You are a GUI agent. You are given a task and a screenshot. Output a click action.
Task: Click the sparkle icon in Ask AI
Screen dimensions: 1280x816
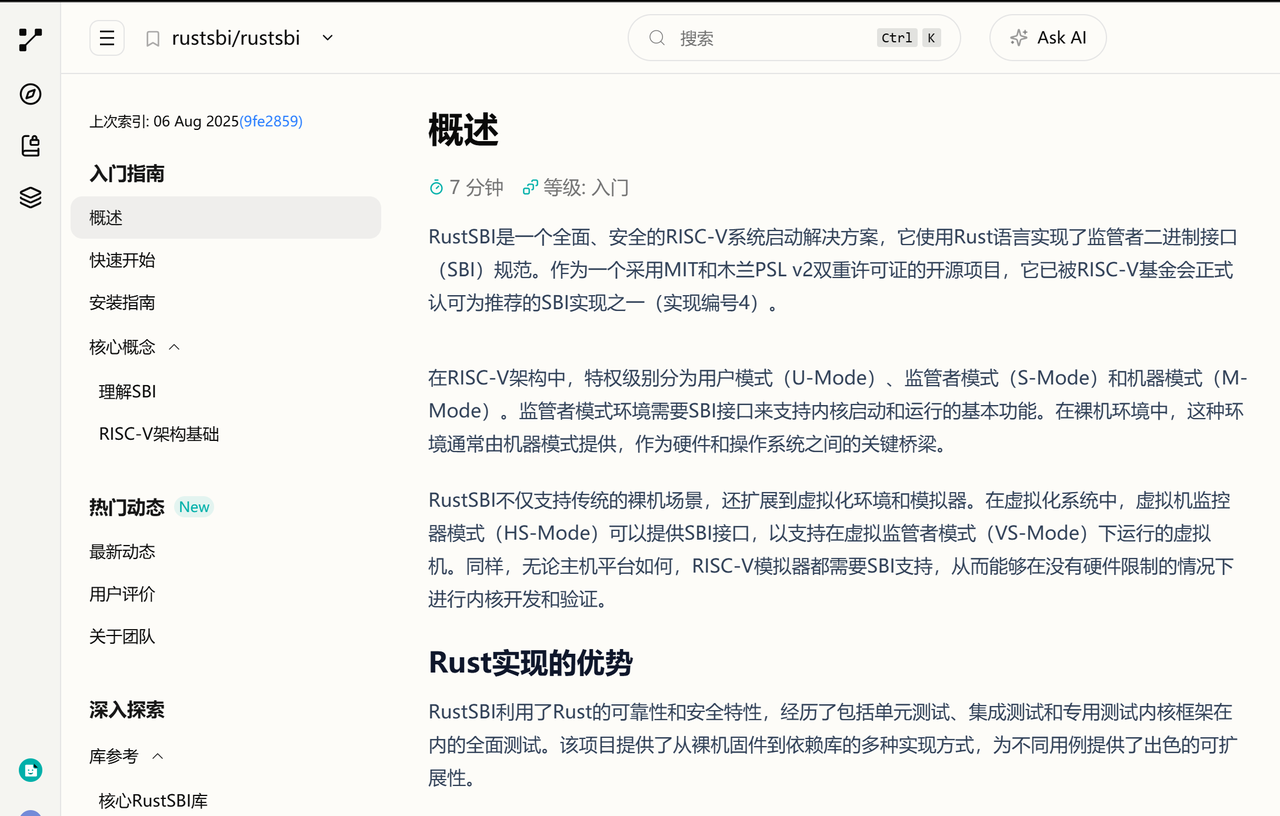coord(1018,38)
